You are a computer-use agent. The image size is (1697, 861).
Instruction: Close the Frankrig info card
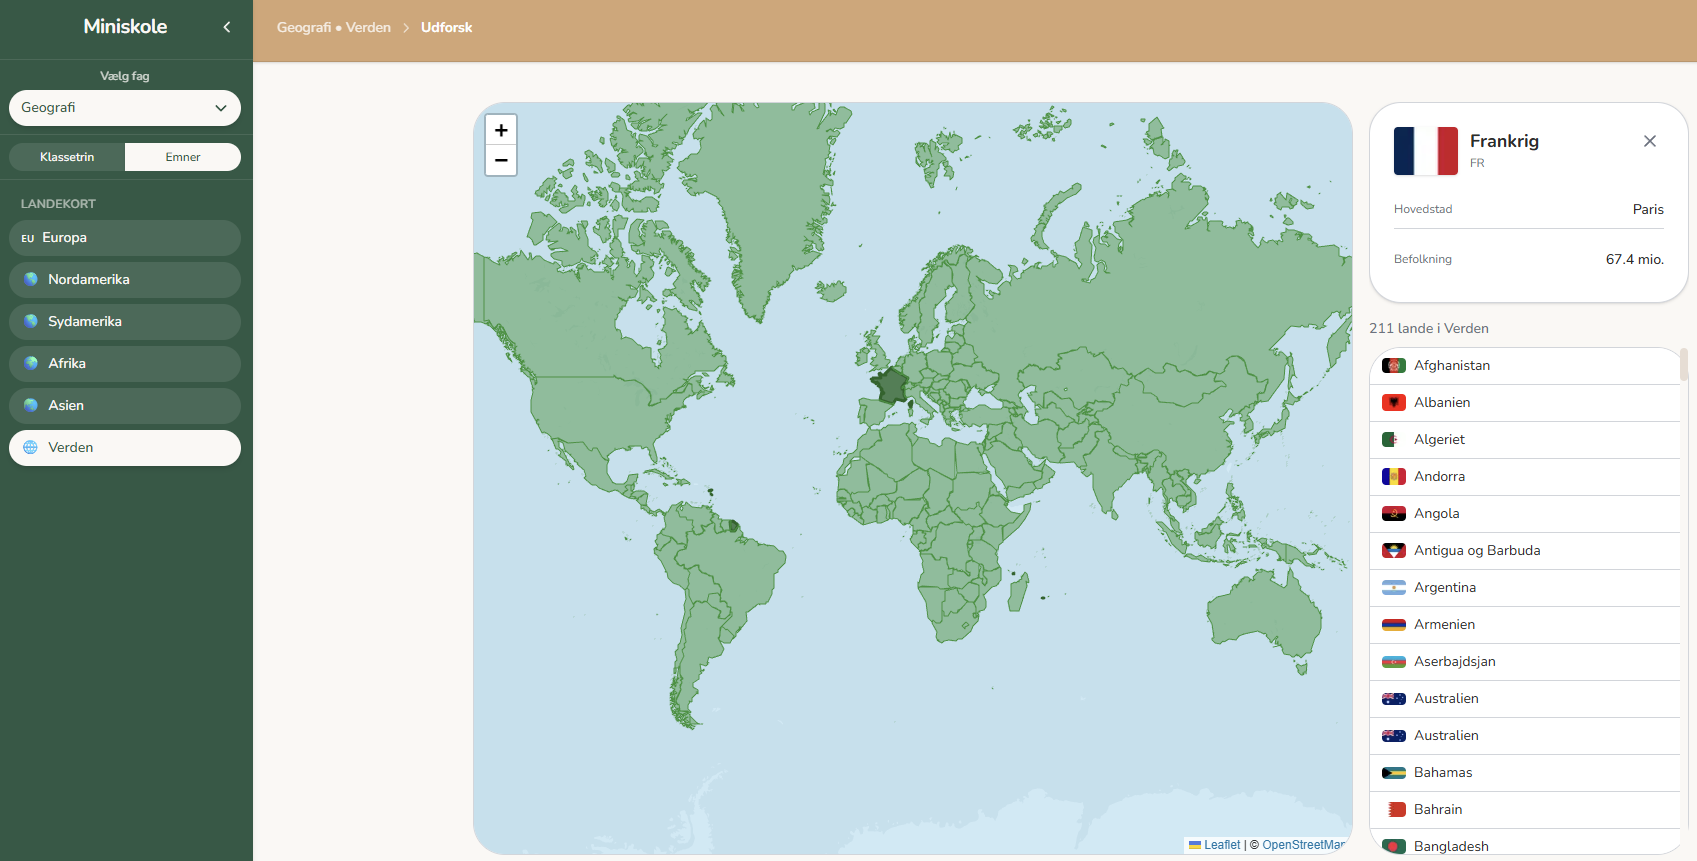tap(1649, 141)
